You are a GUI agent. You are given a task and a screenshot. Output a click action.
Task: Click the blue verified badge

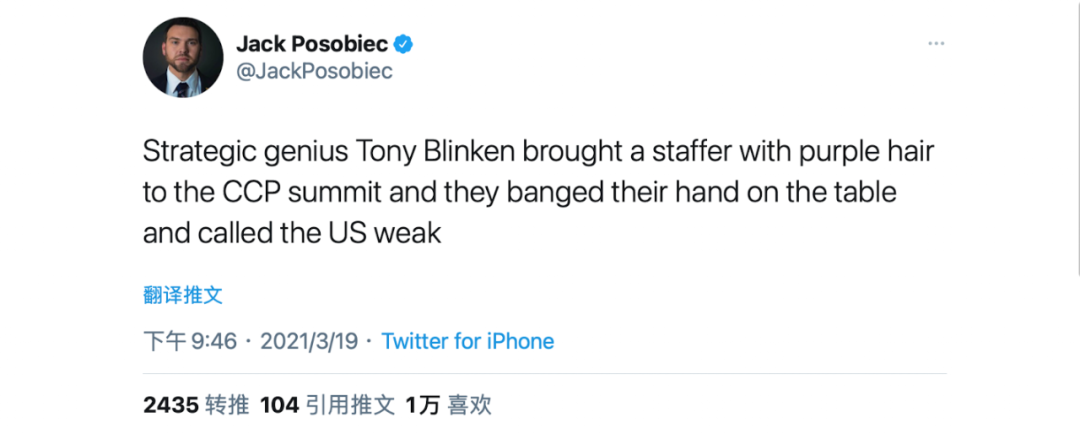(403, 44)
